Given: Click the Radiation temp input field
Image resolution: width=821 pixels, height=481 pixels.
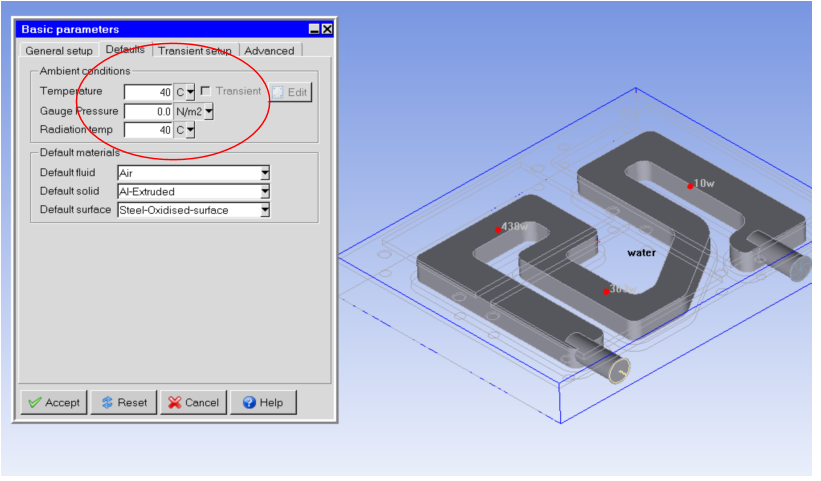Looking at the screenshot, I should pyautogui.click(x=148, y=130).
